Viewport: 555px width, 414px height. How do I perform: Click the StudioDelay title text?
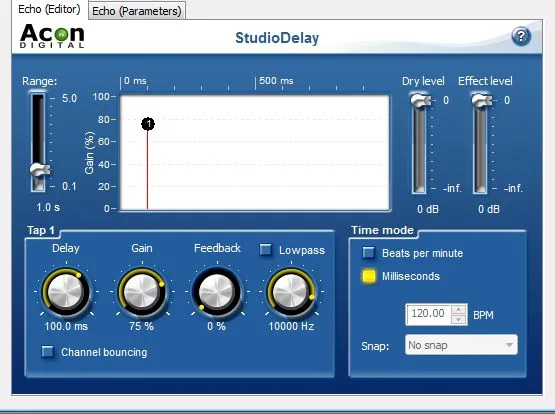pyautogui.click(x=277, y=38)
